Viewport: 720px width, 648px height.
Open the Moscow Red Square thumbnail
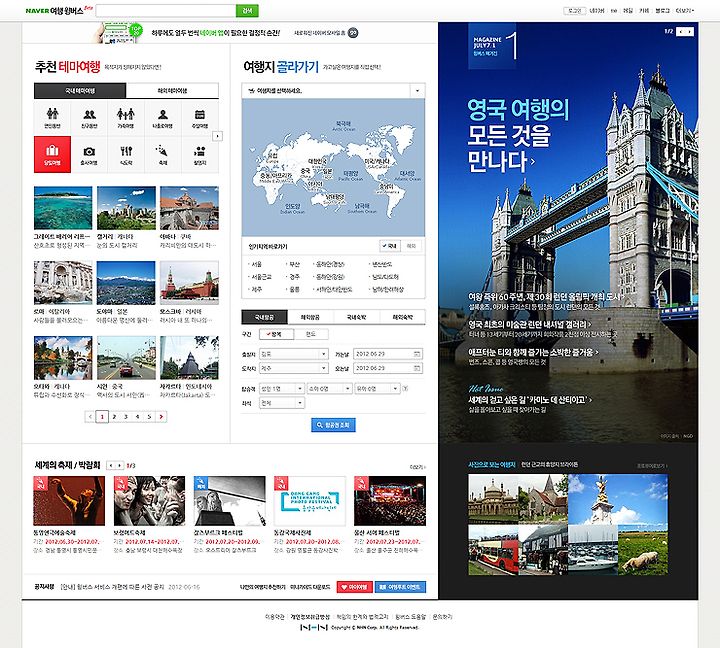189,282
